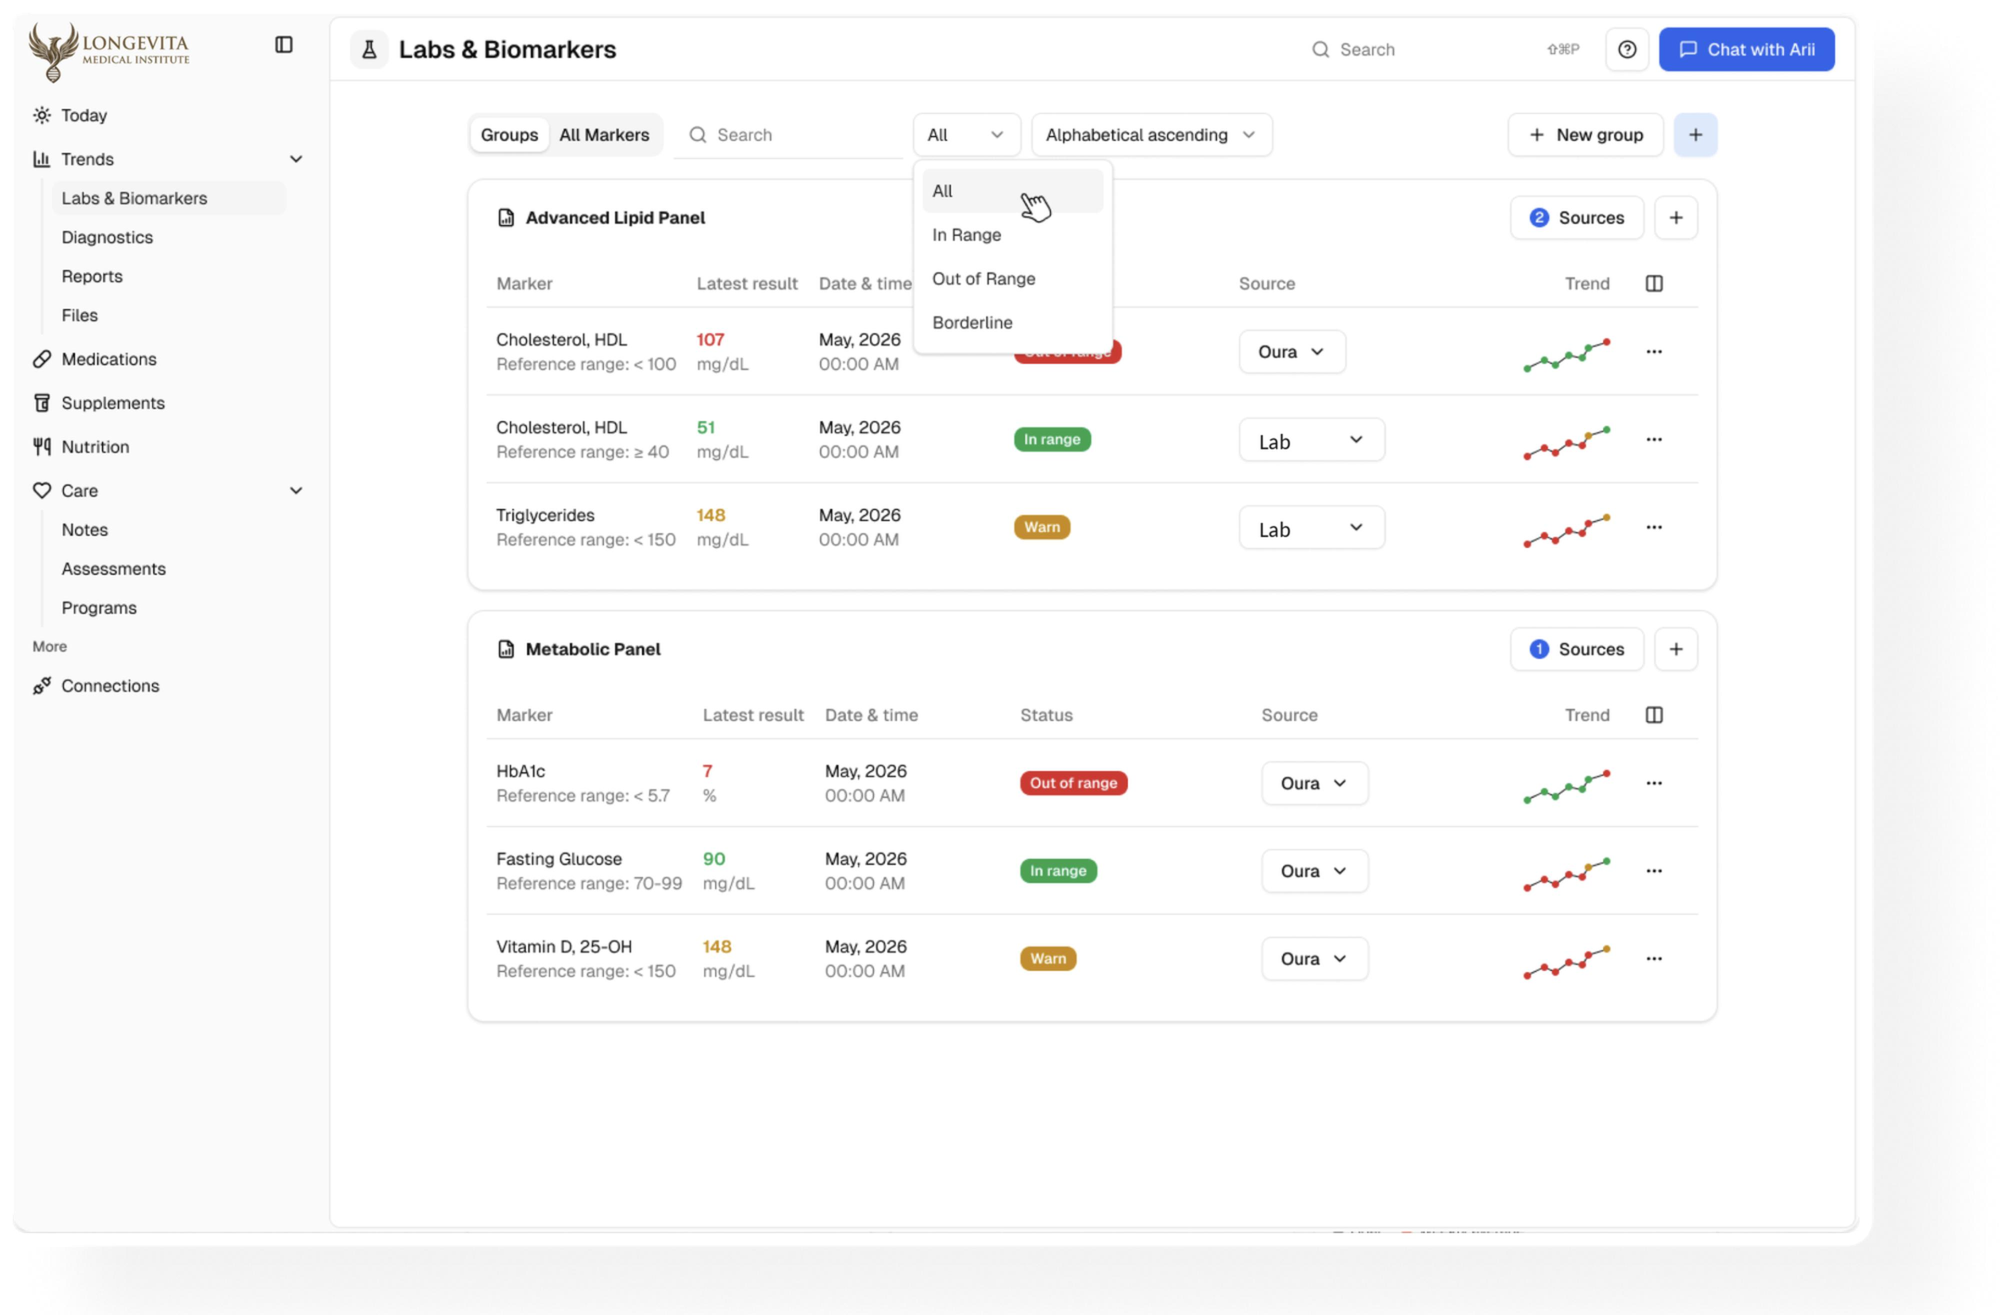The height and width of the screenshot is (1315, 2000).
Task: Open more options for Triglycerides row
Action: pyautogui.click(x=1654, y=528)
